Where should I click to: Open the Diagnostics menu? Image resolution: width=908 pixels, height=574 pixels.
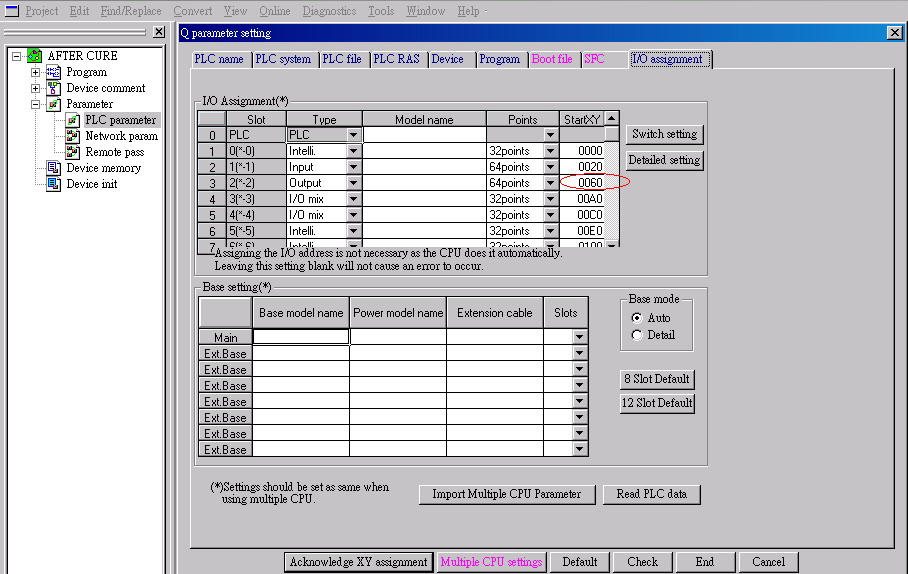point(328,11)
